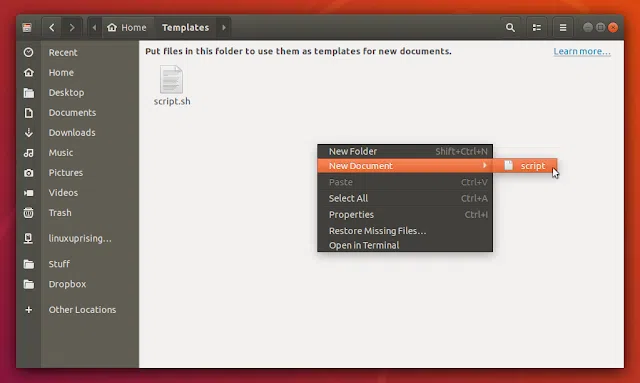Click the path bar right scroll arrow

(224, 27)
